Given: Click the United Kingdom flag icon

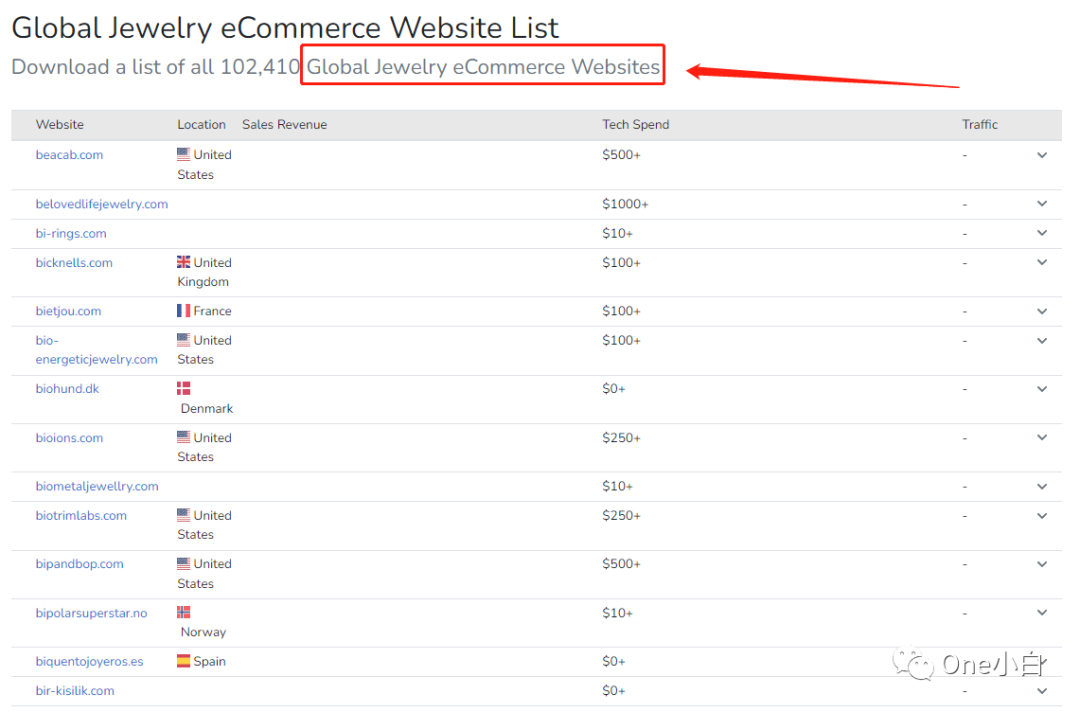Looking at the screenshot, I should (x=184, y=262).
